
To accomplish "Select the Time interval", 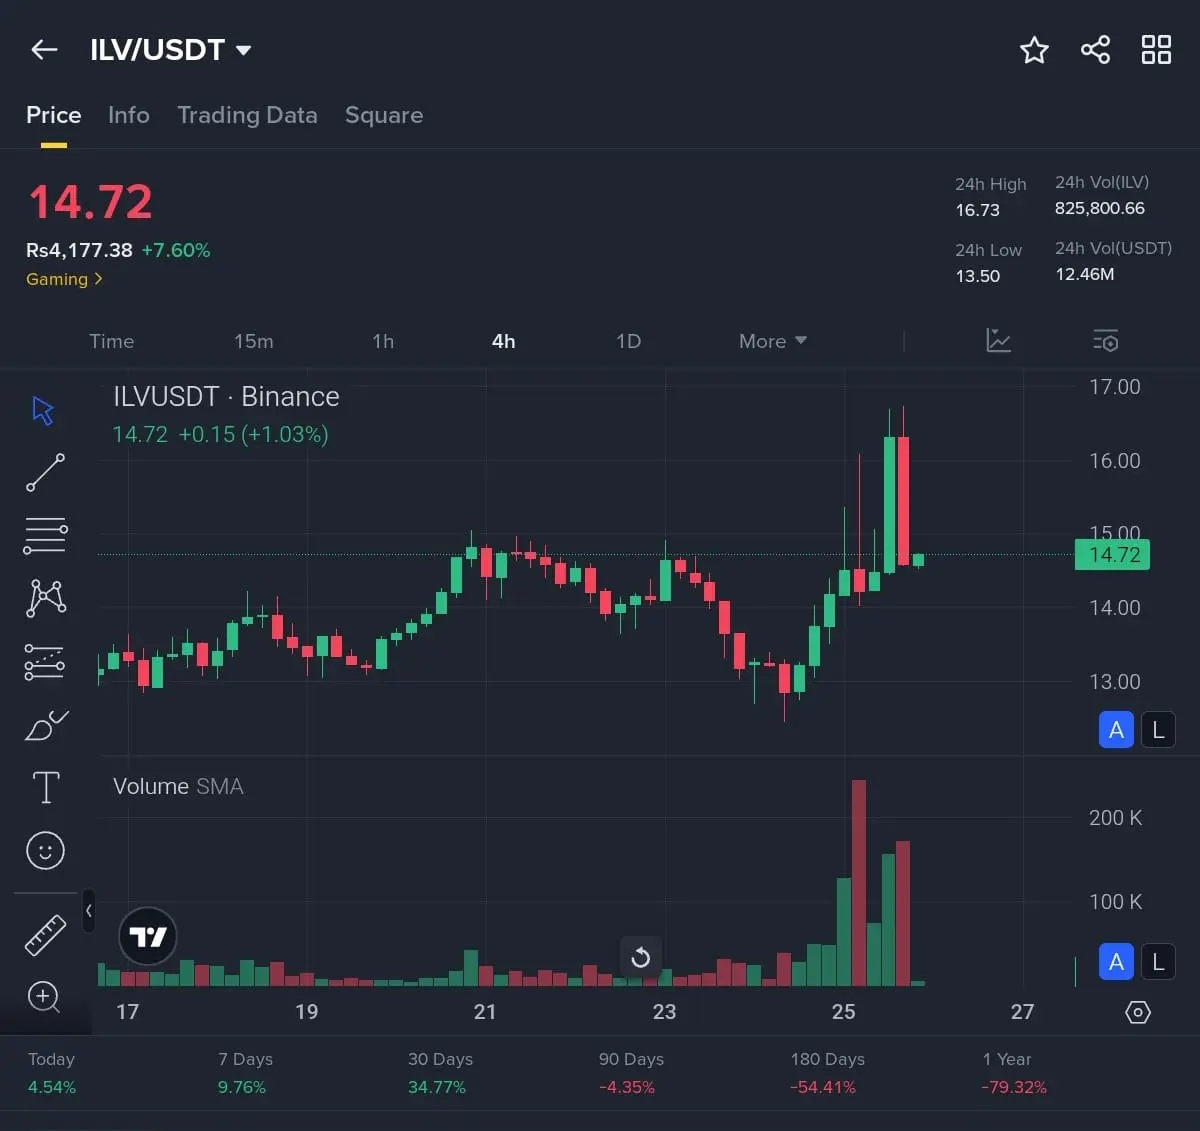I will pyautogui.click(x=111, y=341).
